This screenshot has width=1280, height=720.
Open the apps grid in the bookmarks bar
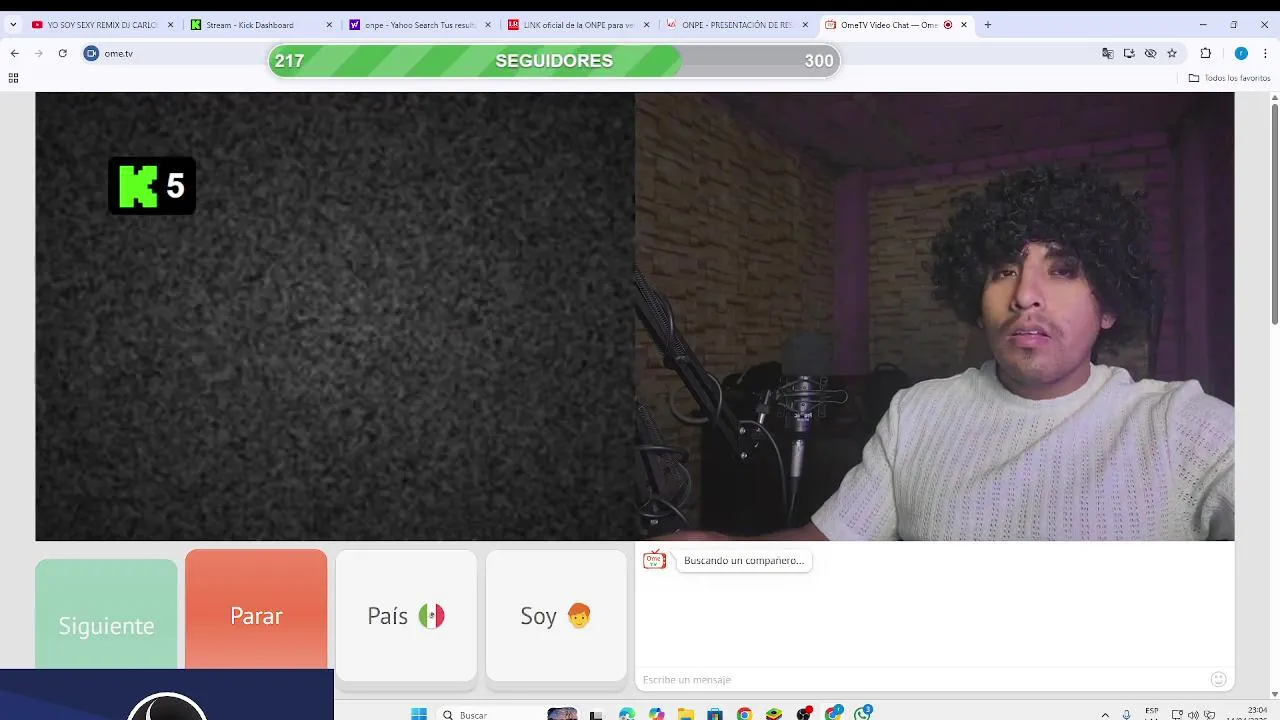tap(13, 78)
